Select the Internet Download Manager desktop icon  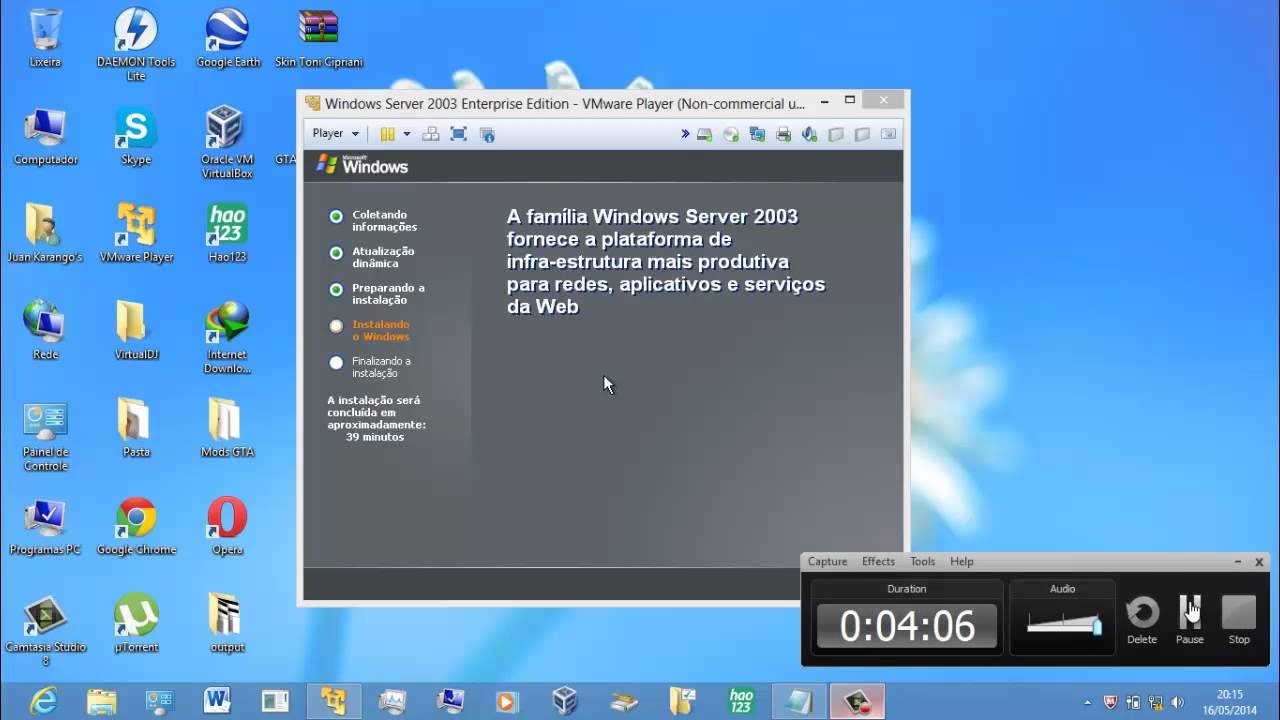pos(227,338)
